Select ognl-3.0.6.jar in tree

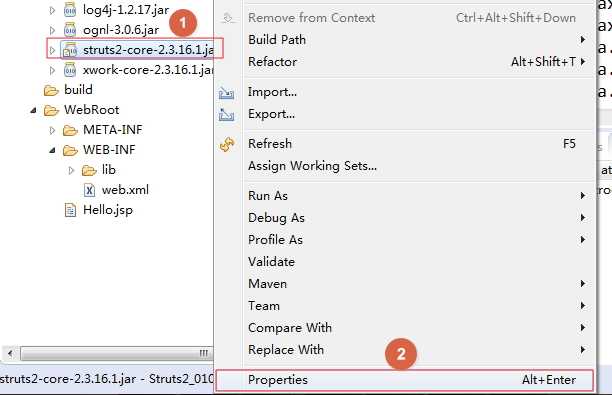(x=121, y=30)
